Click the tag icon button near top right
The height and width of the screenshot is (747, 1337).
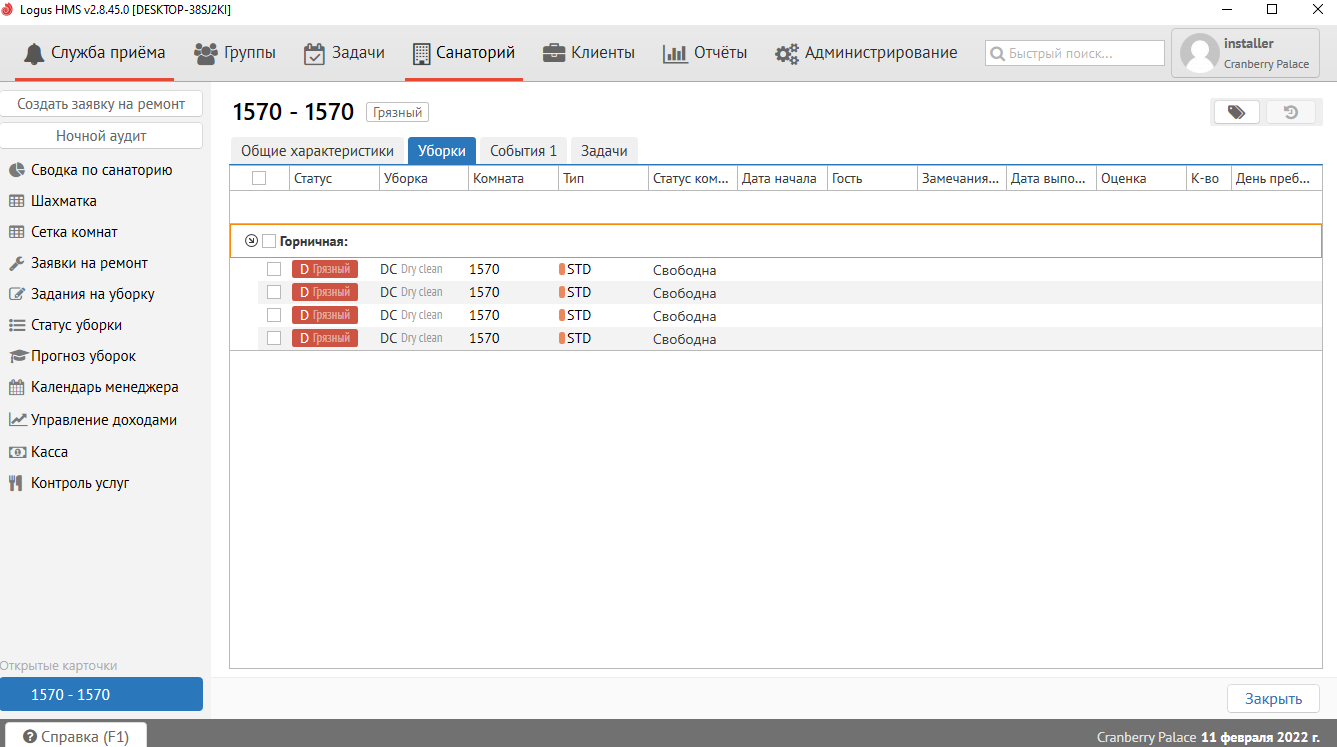[x=1237, y=112]
